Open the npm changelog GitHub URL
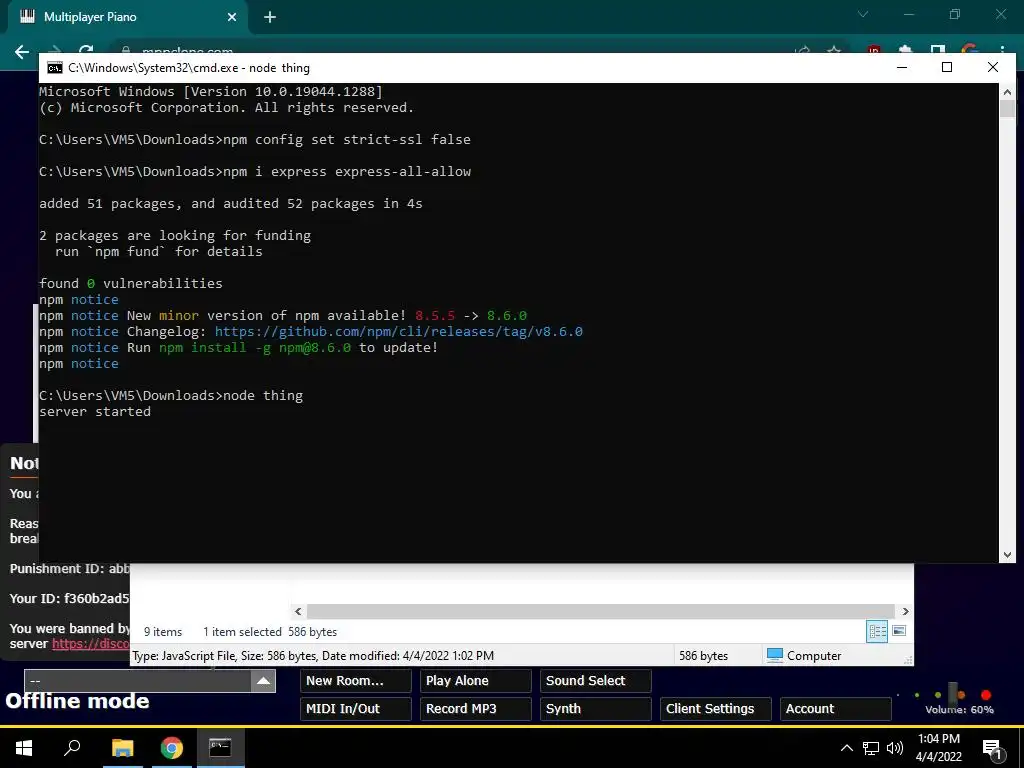 (x=398, y=331)
